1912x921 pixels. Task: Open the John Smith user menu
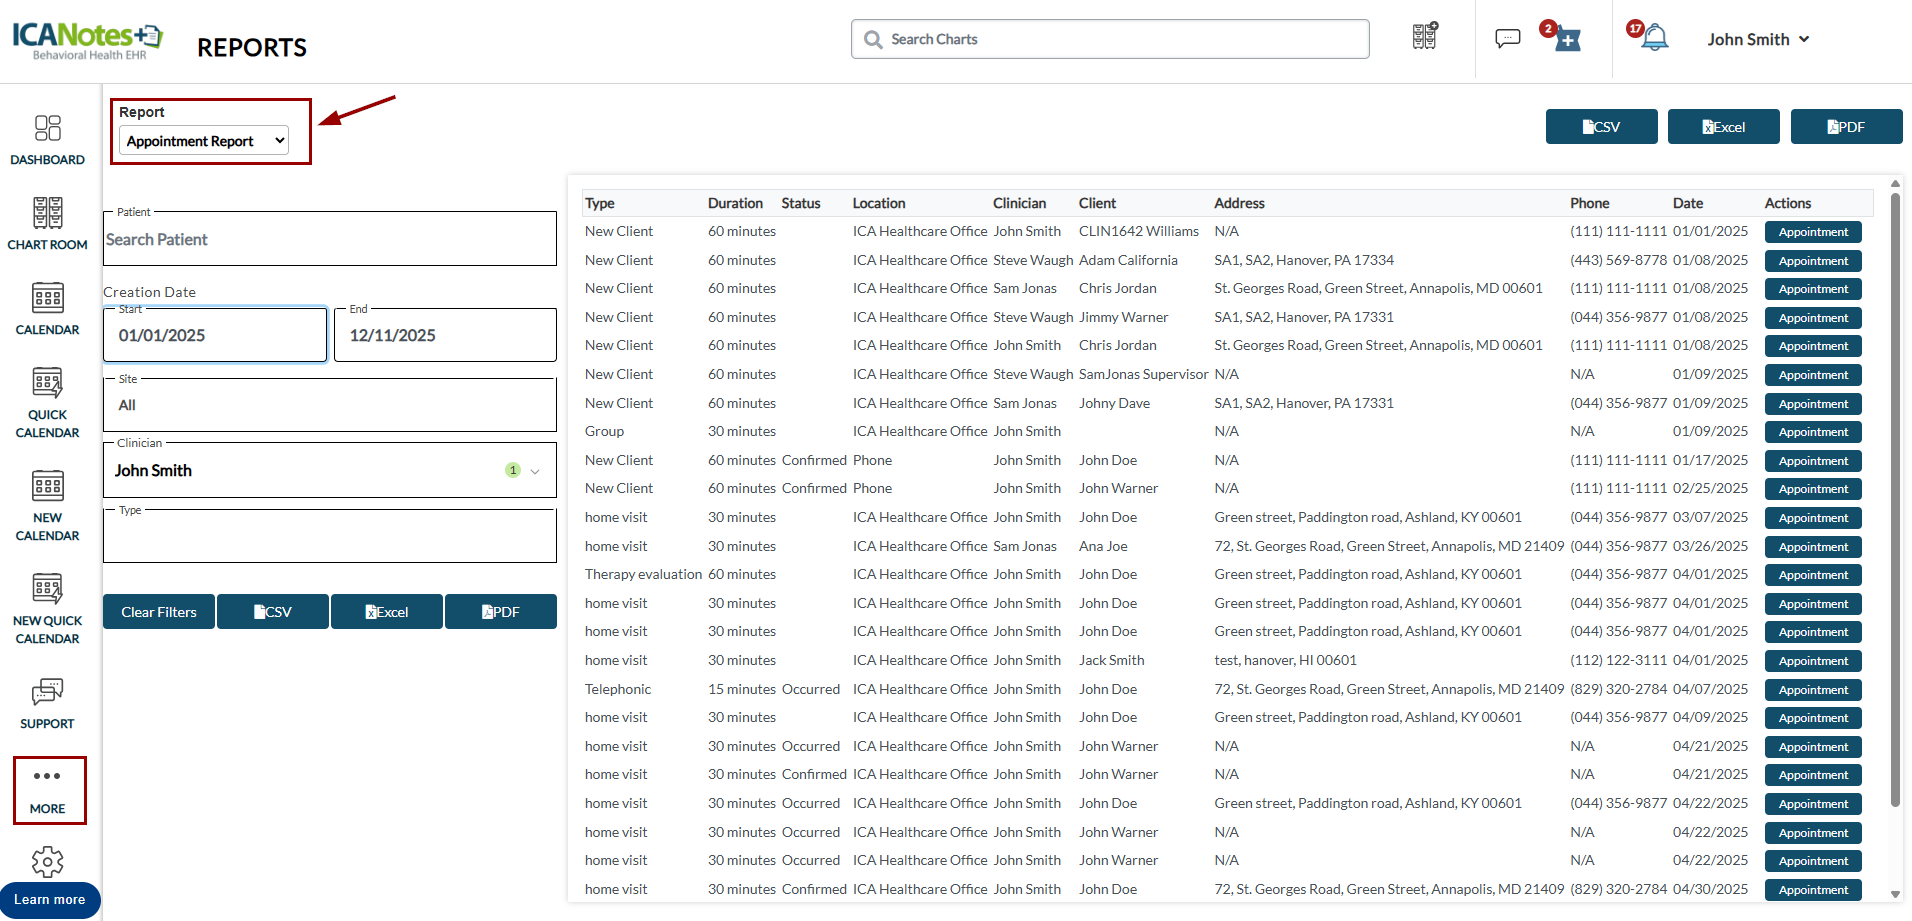1758,39
